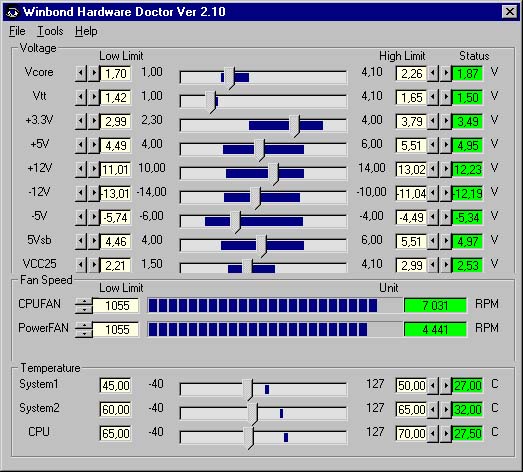Click right arrow for -12V low limit
Screen dimensions: 523x472
[94, 193]
